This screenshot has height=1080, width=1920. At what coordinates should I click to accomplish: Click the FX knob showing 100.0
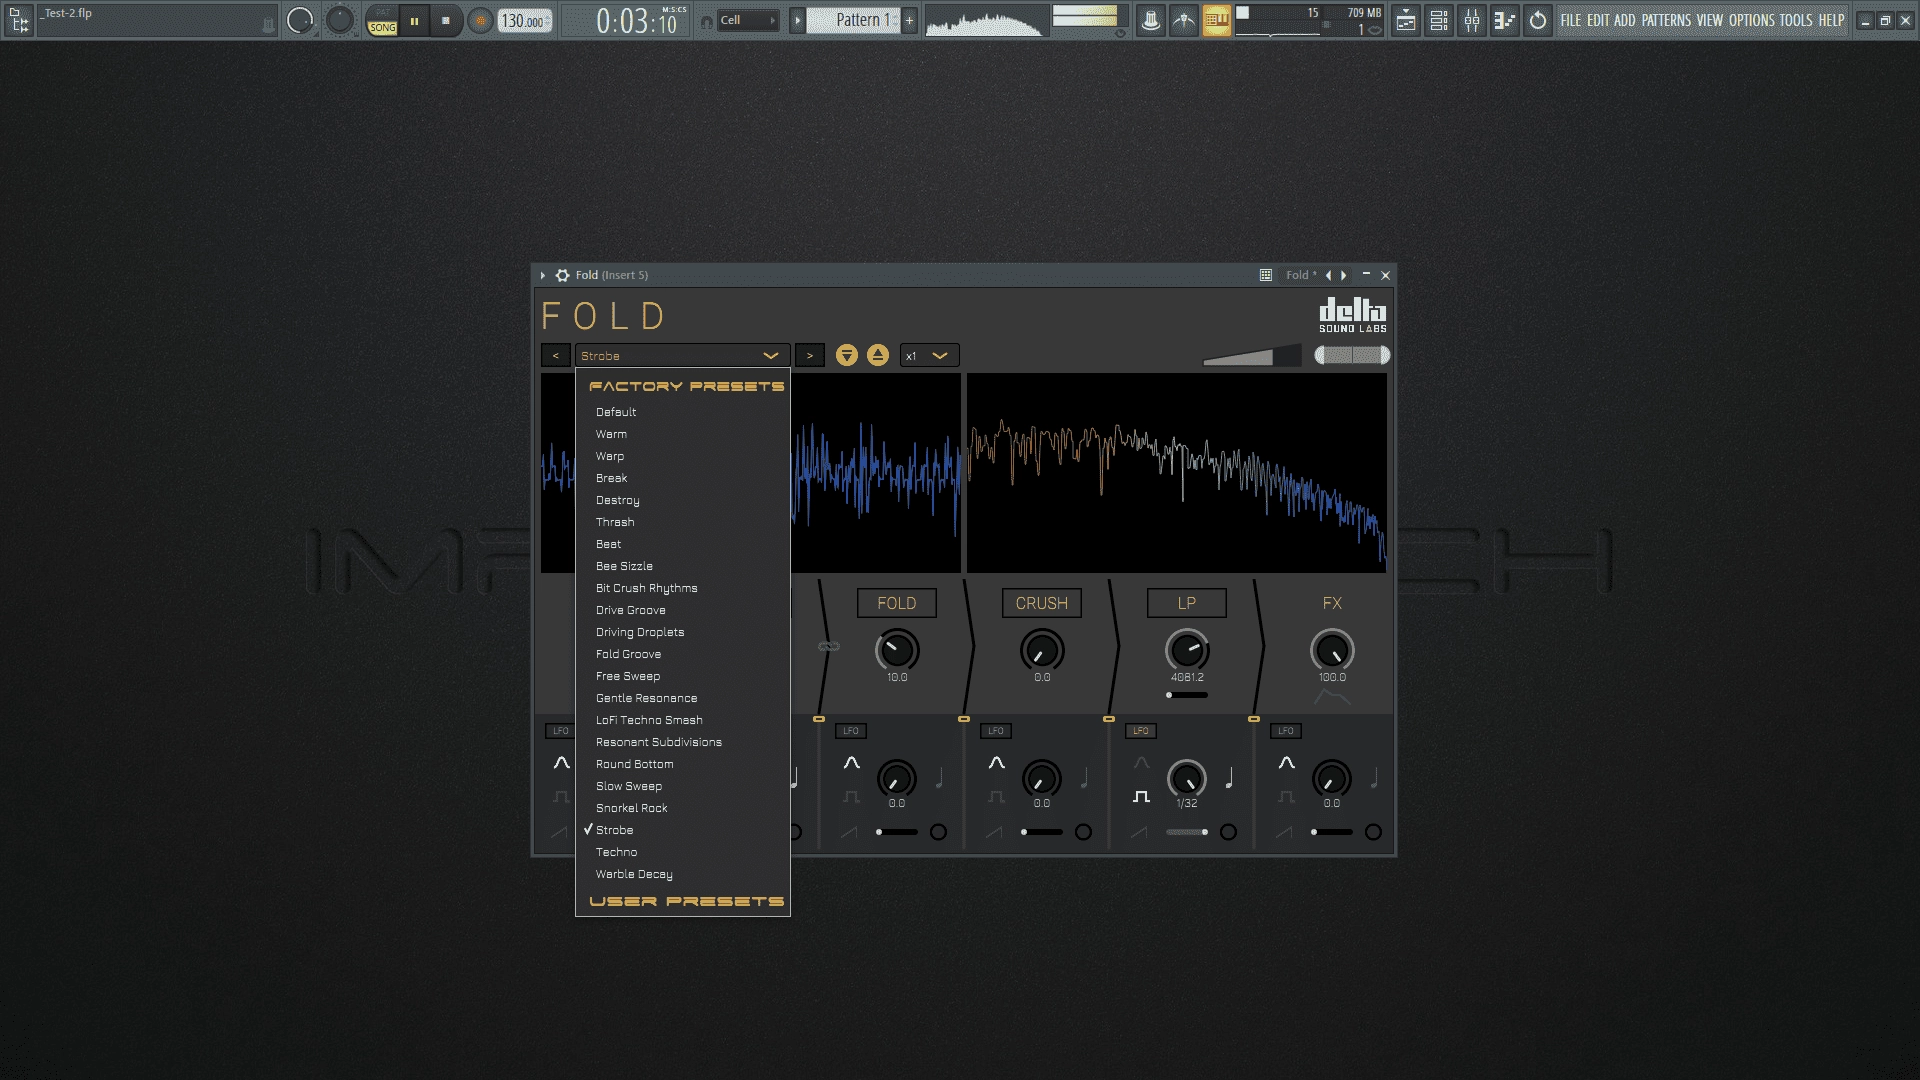click(1332, 651)
